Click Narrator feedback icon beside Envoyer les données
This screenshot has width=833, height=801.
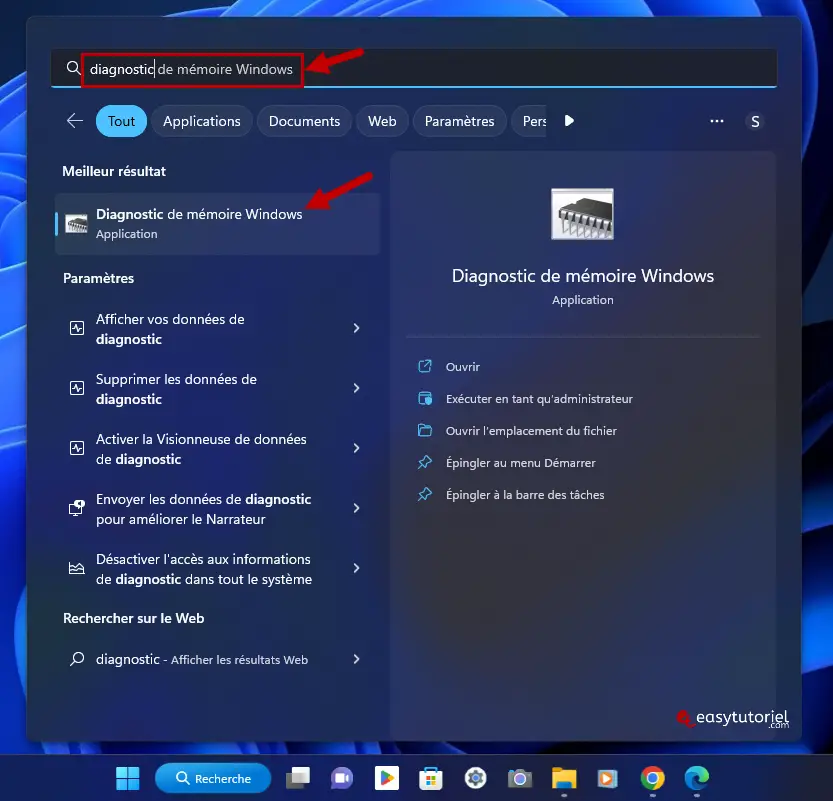[x=77, y=508]
